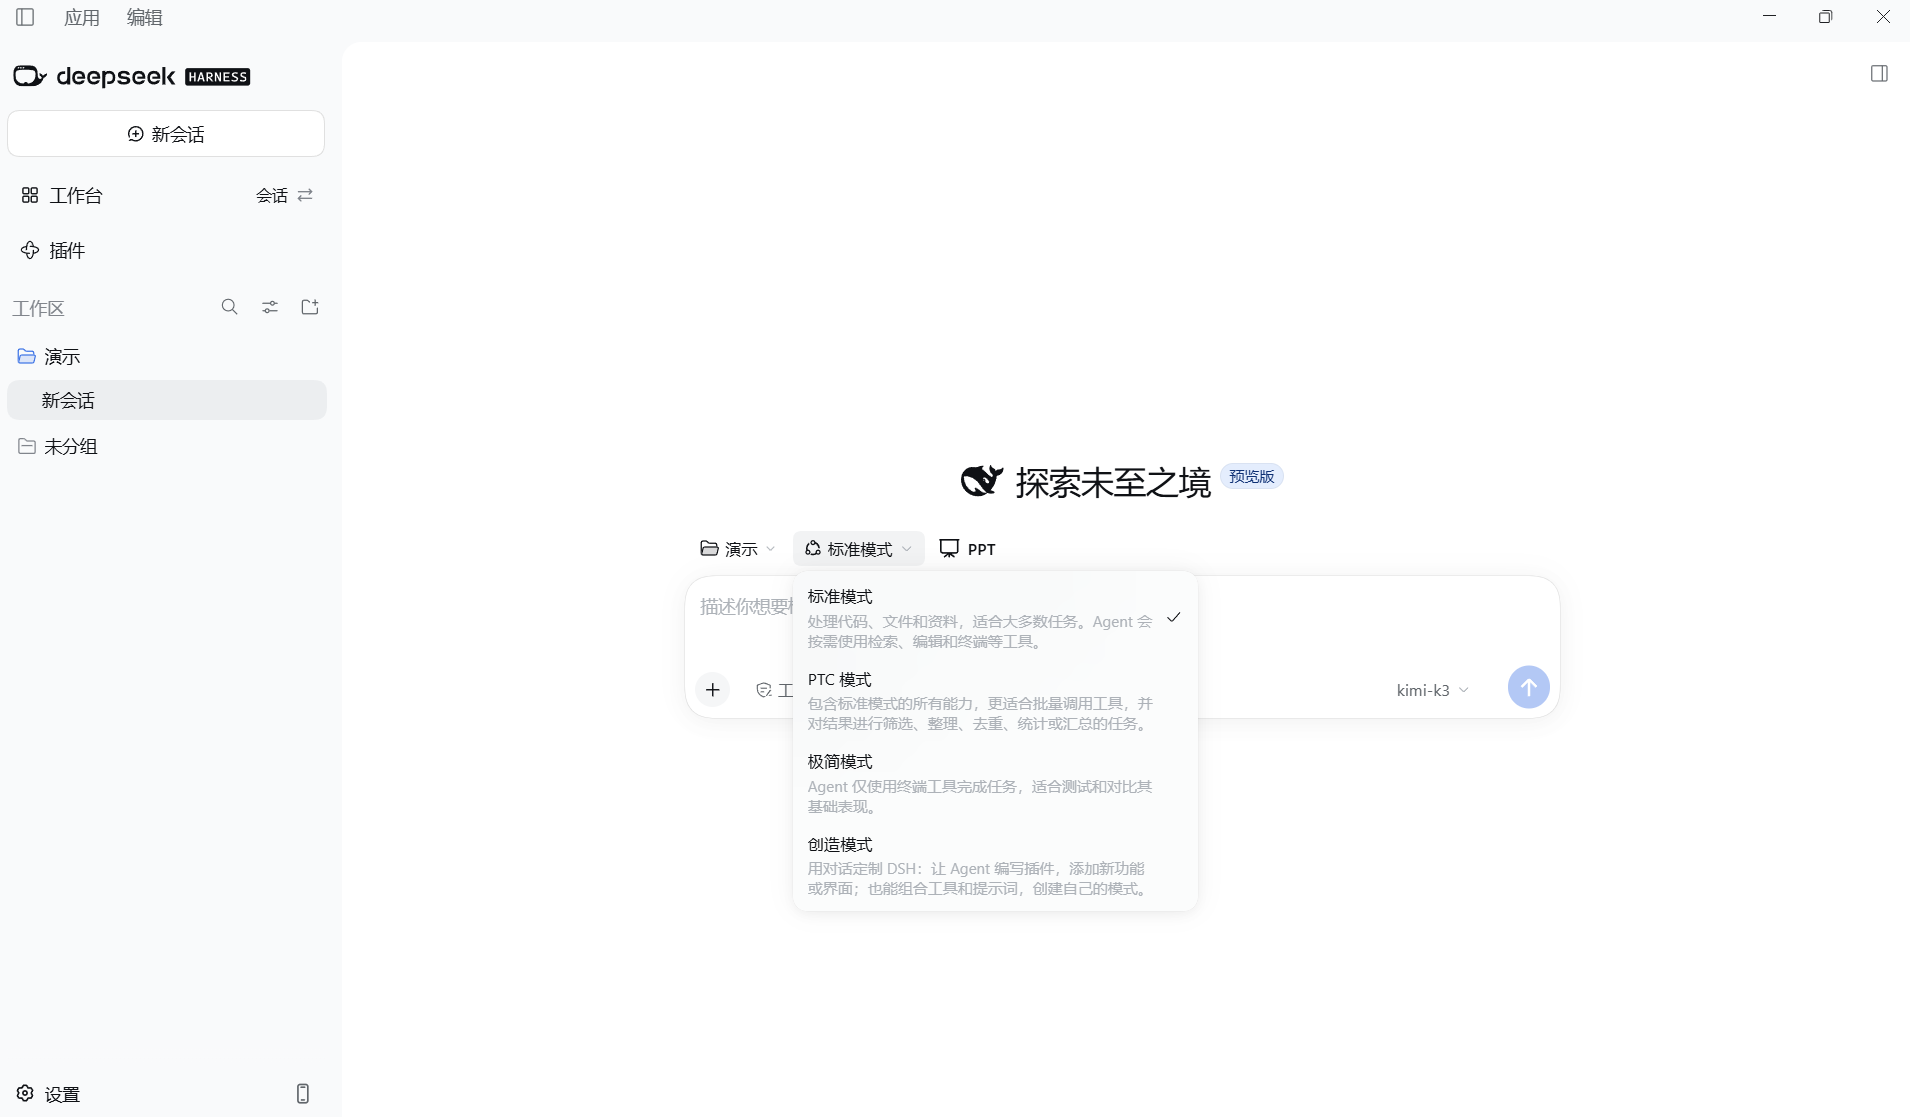Open the 插件 plugins page
1910x1117 pixels.
[x=54, y=250]
